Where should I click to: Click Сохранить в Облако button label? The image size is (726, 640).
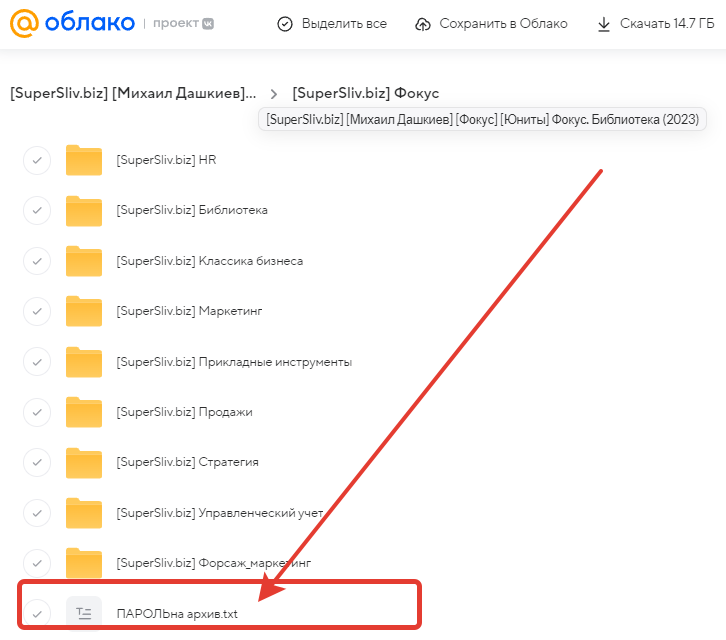tap(503, 24)
